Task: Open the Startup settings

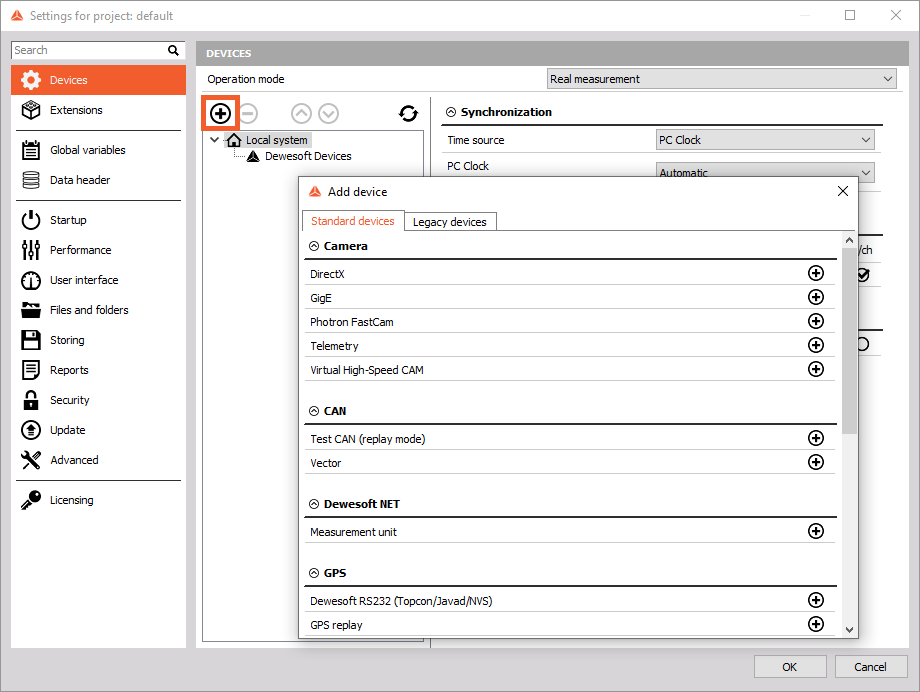Action: click(x=99, y=220)
